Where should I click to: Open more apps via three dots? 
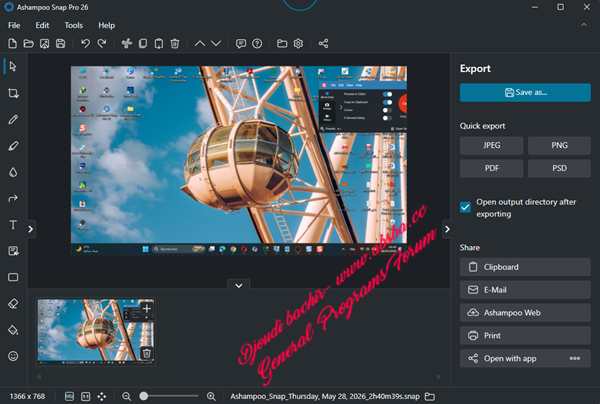pyautogui.click(x=575, y=358)
